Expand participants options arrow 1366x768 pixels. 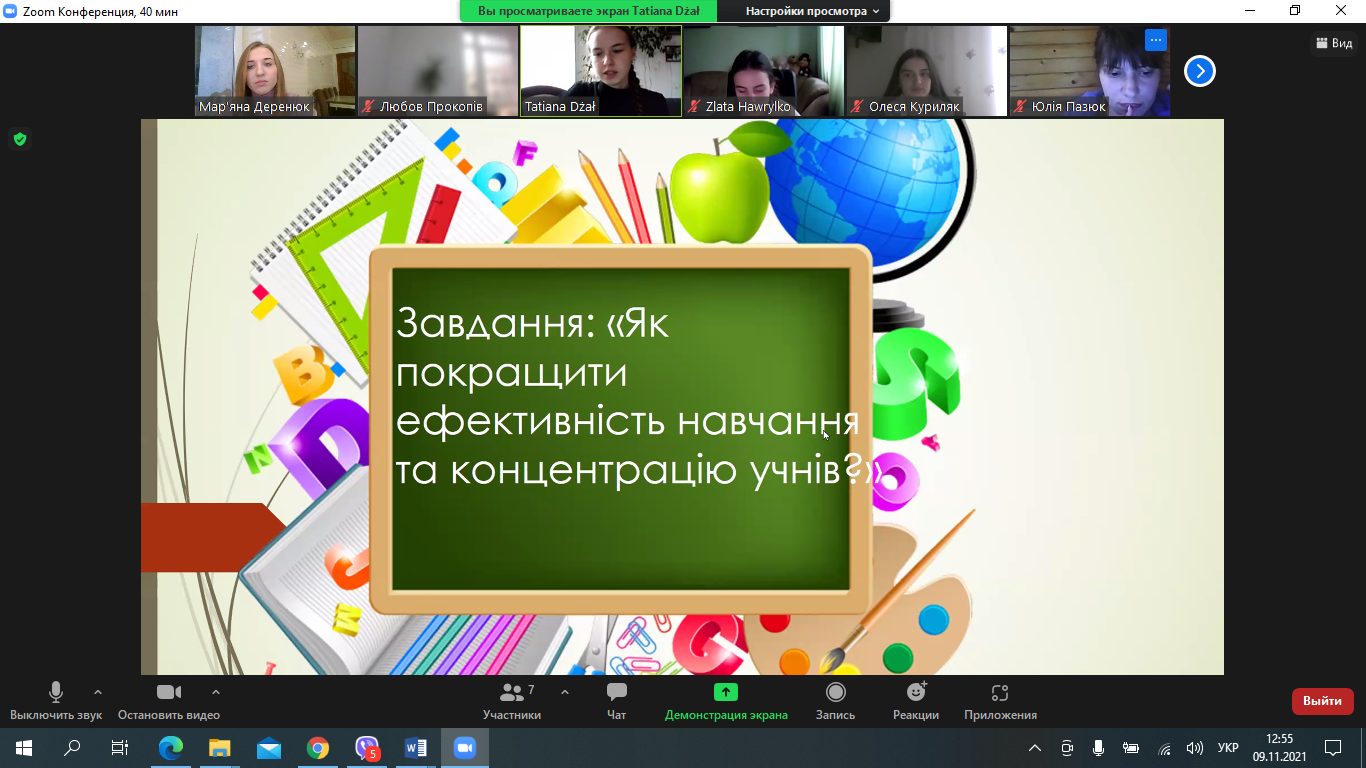(x=565, y=692)
